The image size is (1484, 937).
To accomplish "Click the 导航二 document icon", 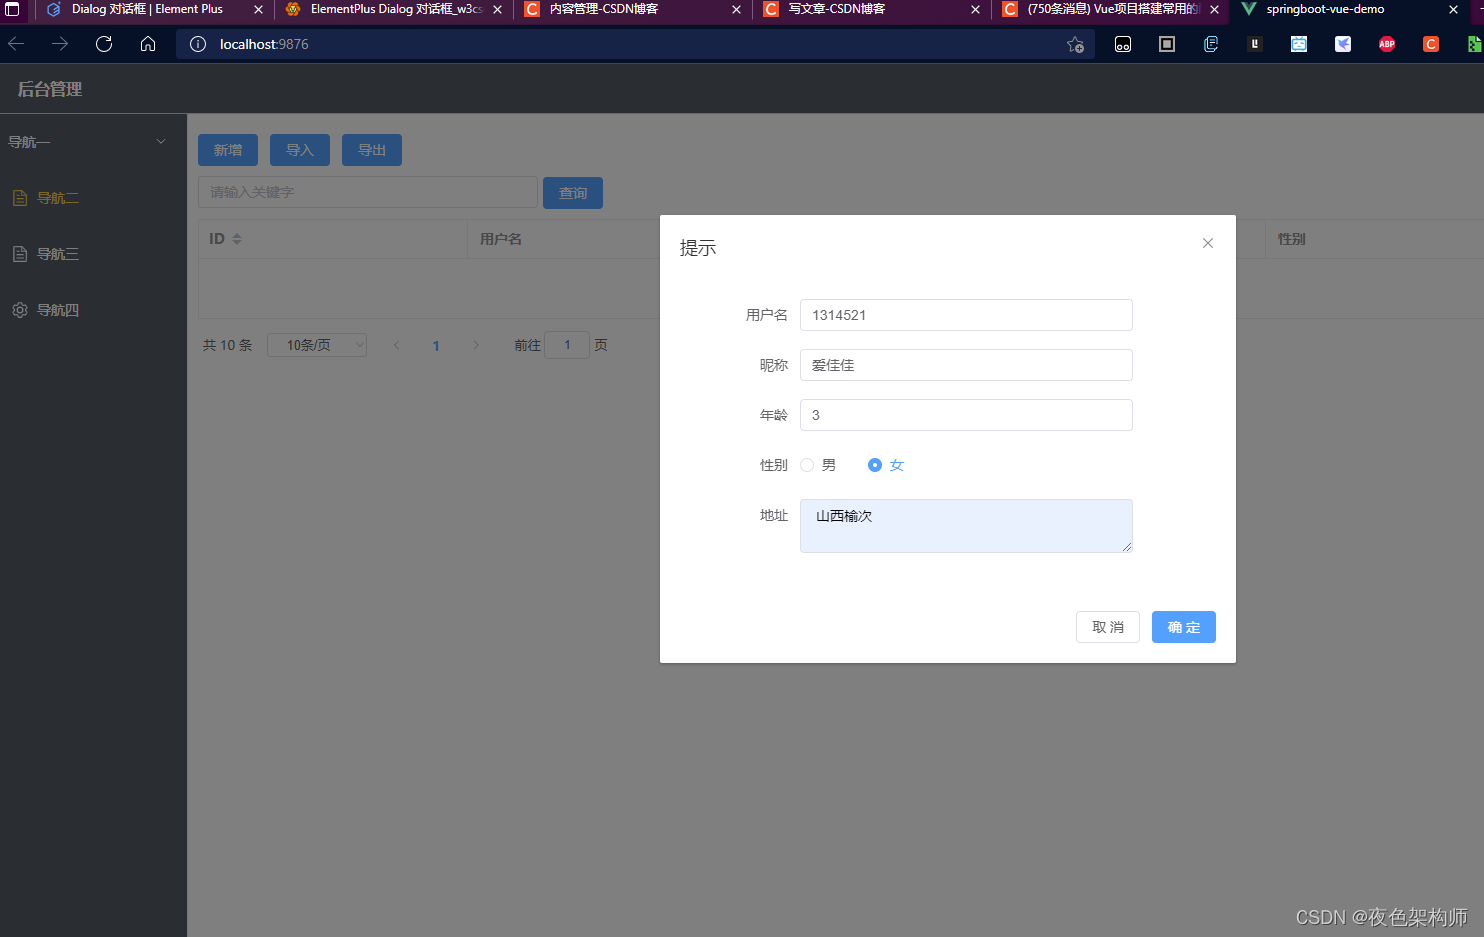I will [x=20, y=198].
